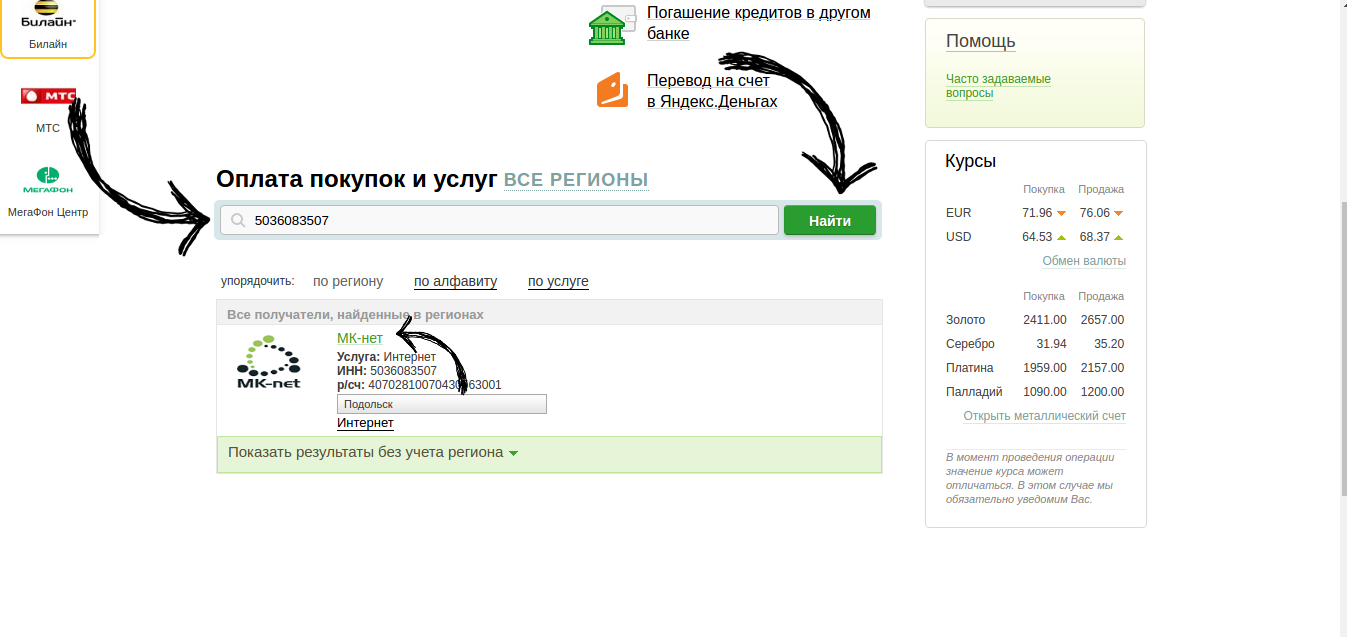The height and width of the screenshot is (637, 1347).
Task: Click the Билайн label text
Action: coord(48,44)
